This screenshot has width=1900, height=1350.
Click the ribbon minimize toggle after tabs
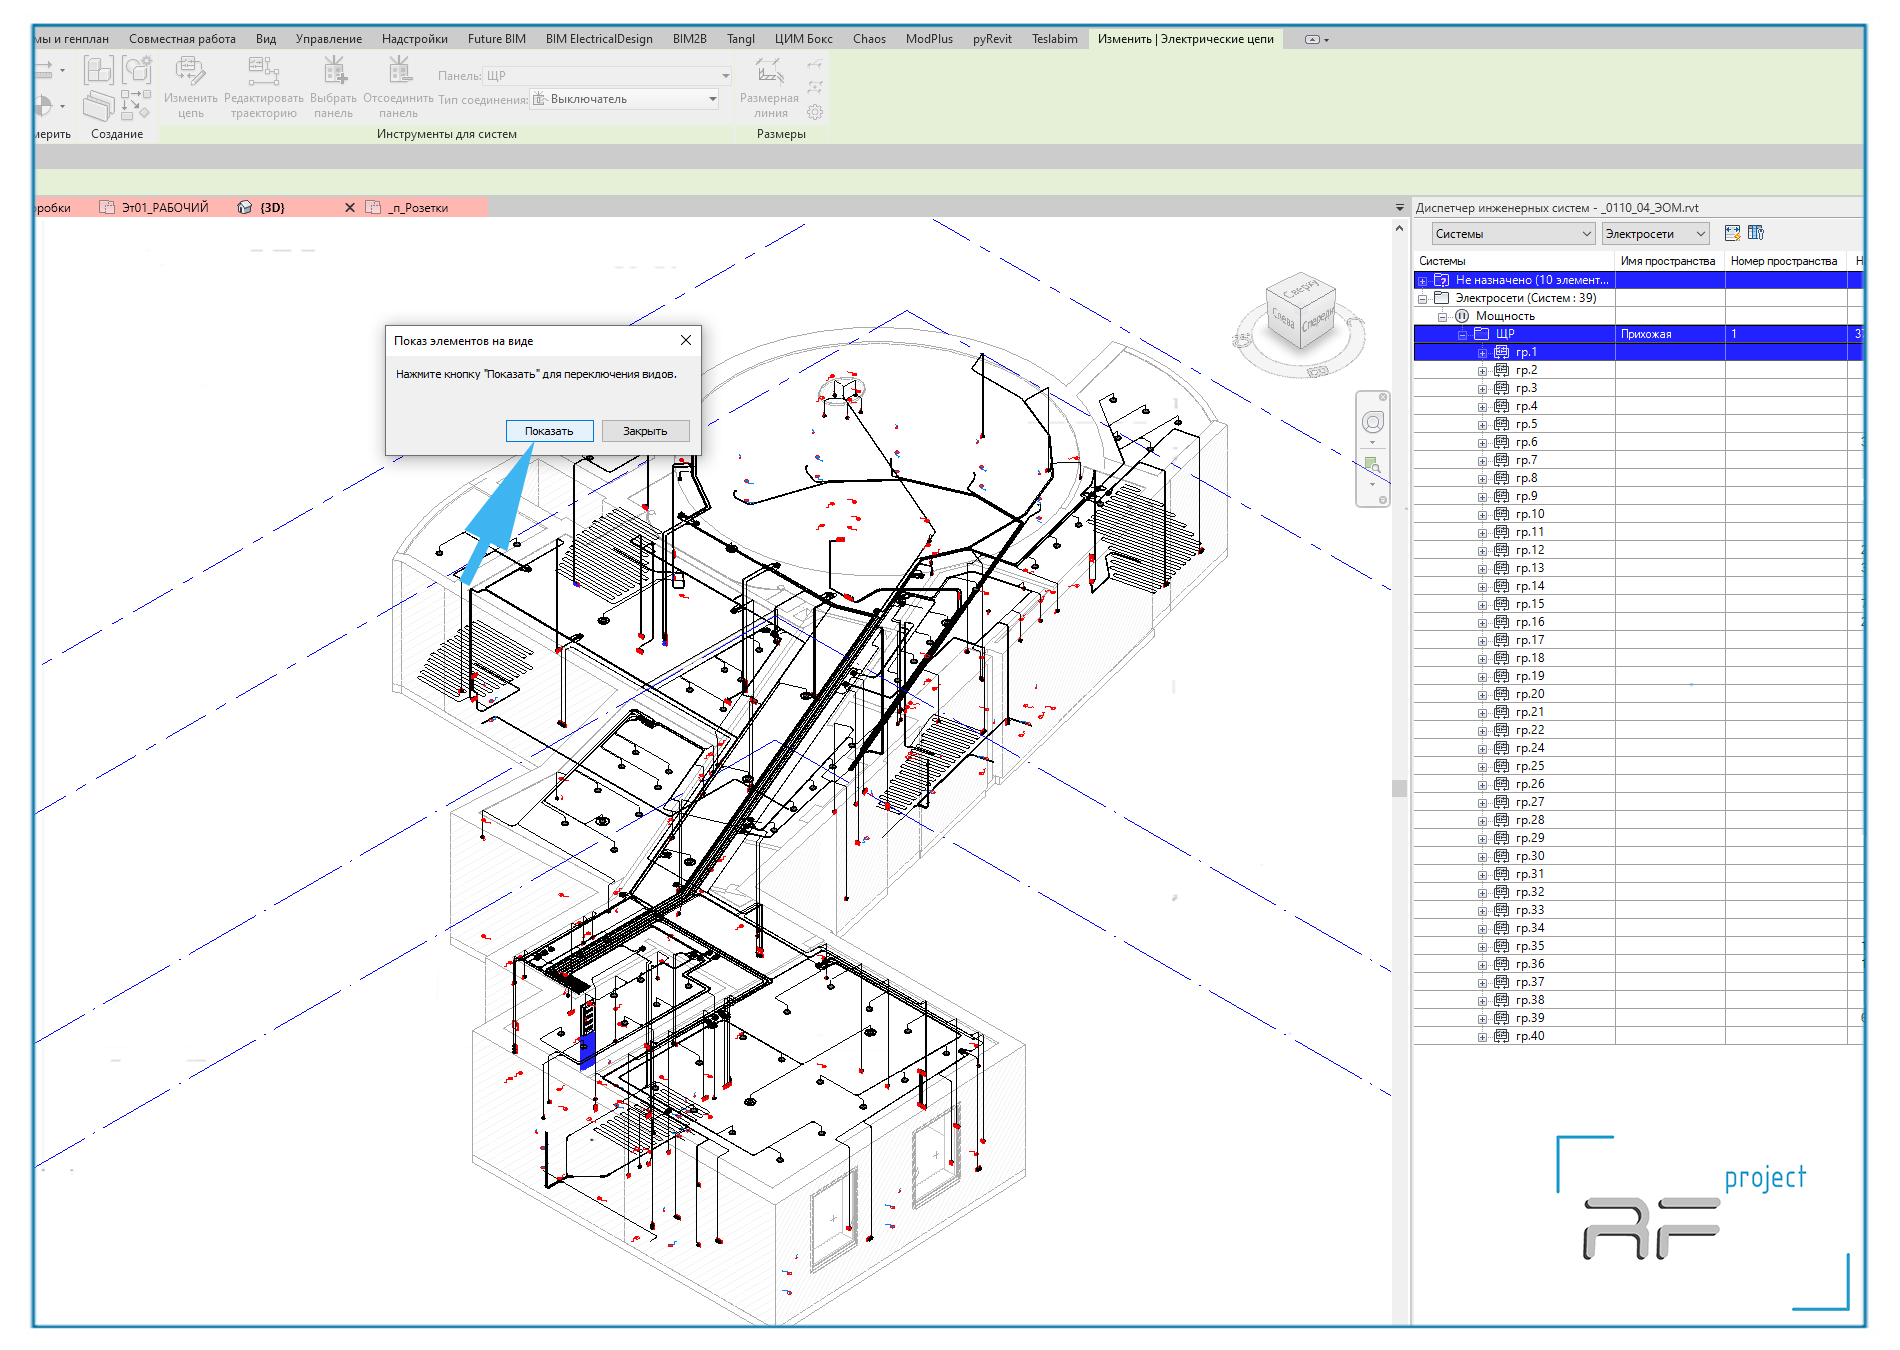[x=1316, y=40]
